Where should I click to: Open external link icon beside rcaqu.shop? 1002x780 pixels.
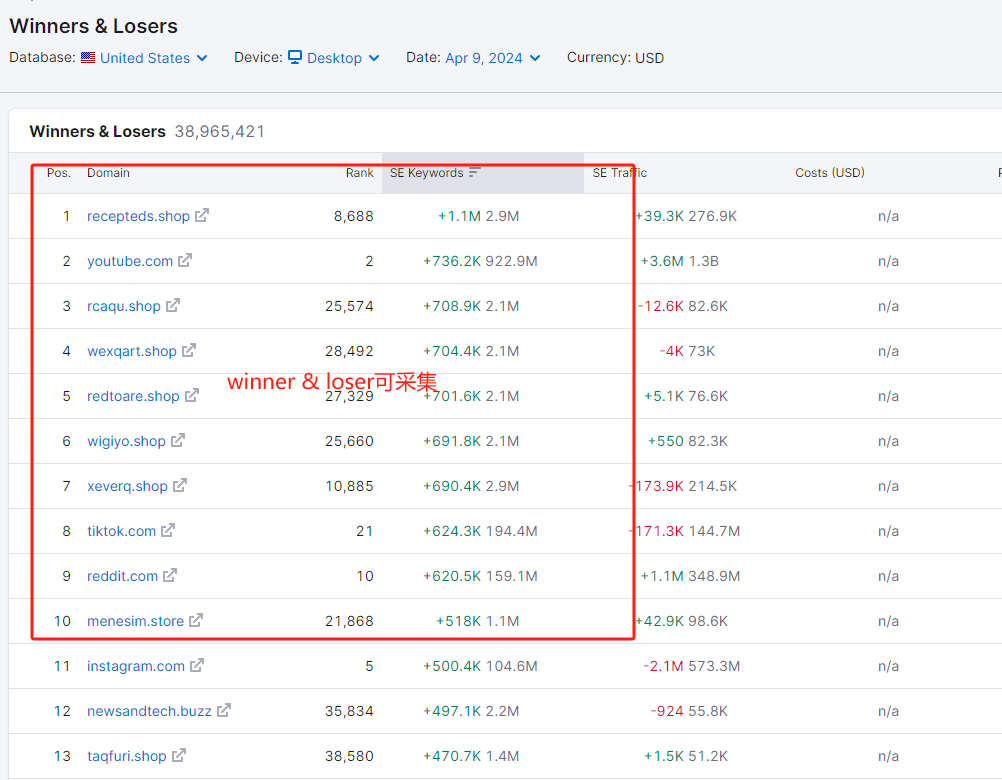pyautogui.click(x=173, y=305)
